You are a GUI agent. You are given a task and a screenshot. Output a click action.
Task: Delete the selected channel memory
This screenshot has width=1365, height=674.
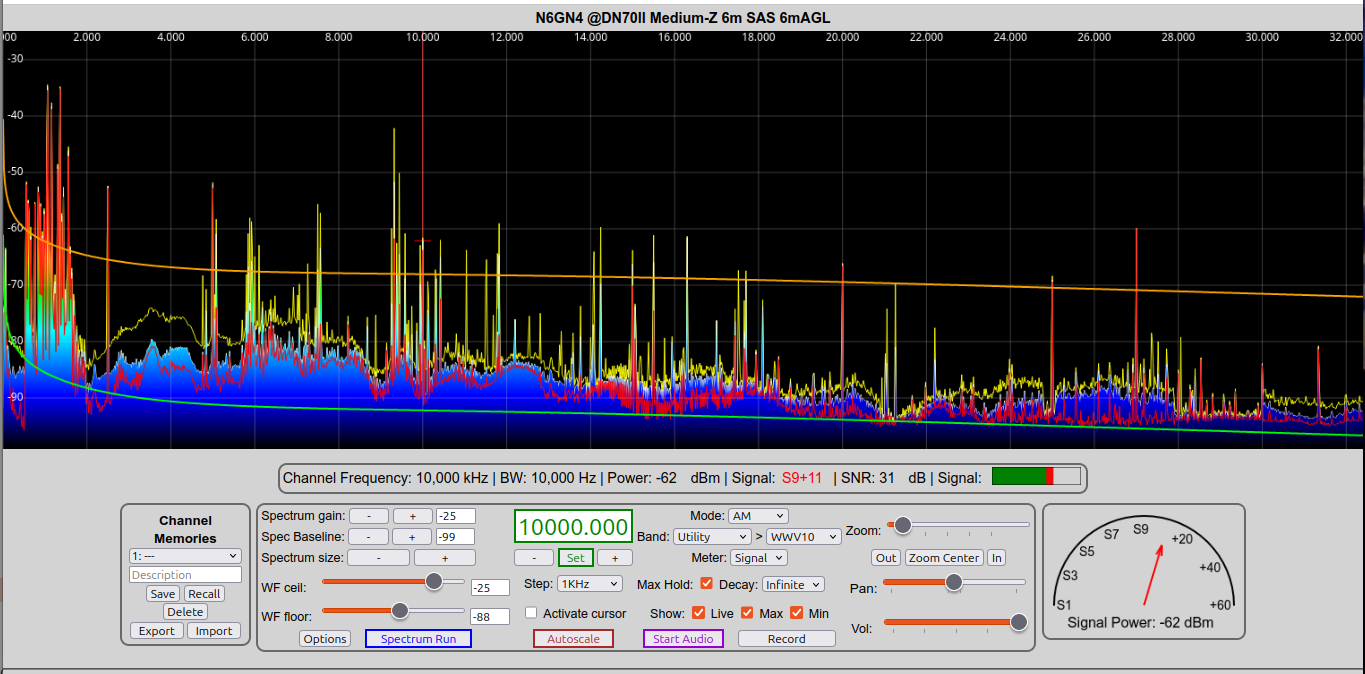185,612
